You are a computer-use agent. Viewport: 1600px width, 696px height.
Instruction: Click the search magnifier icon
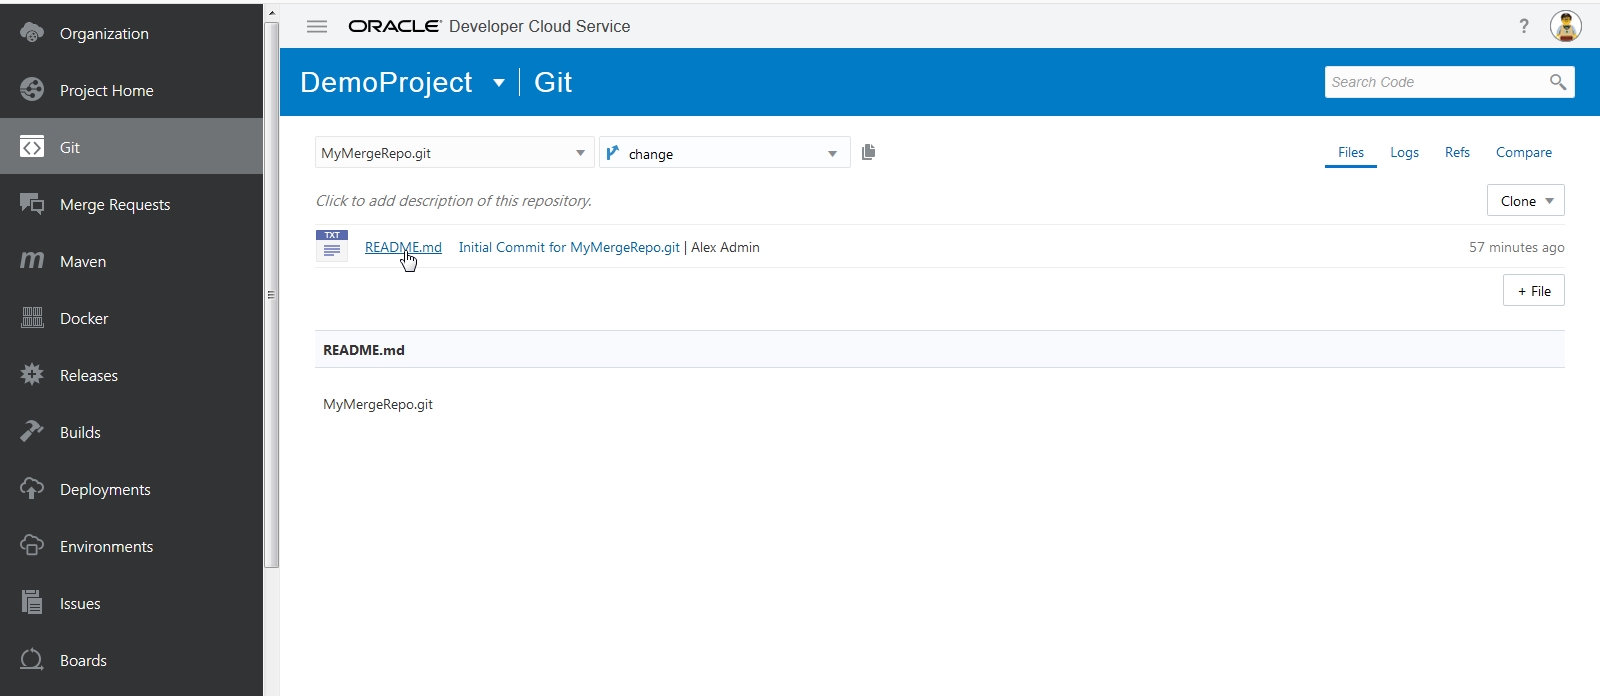(1558, 82)
